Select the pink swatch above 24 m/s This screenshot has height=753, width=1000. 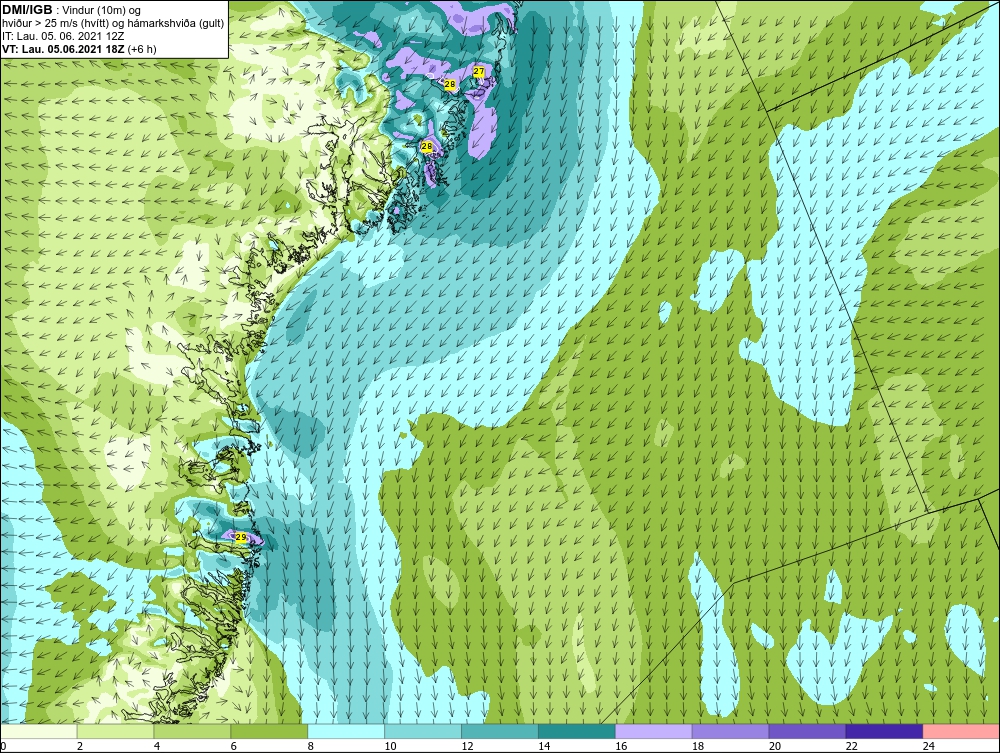point(961,731)
